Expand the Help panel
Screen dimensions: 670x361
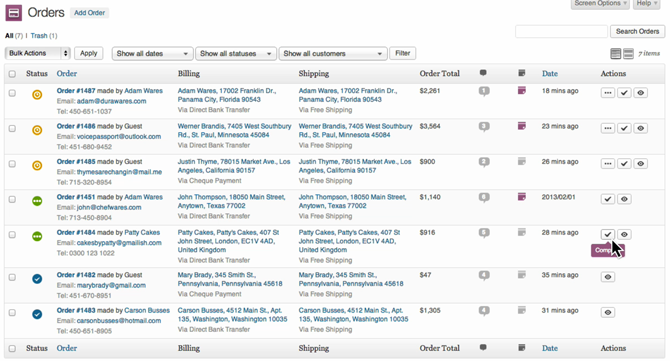click(x=647, y=3)
